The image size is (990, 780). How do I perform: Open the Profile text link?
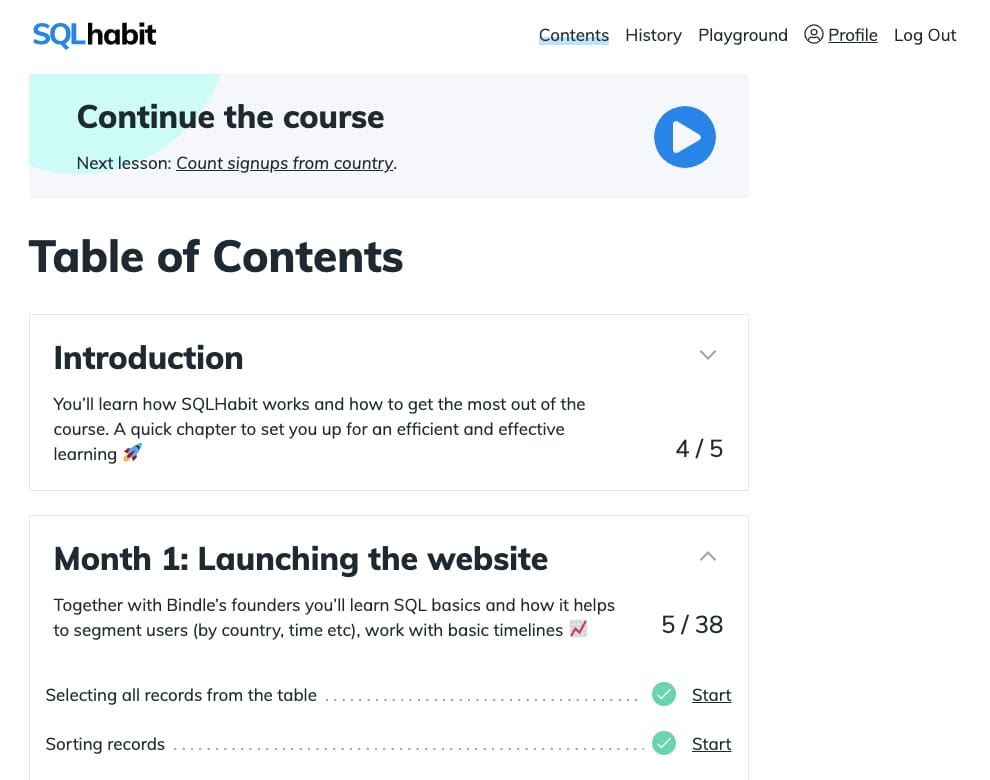coord(853,35)
